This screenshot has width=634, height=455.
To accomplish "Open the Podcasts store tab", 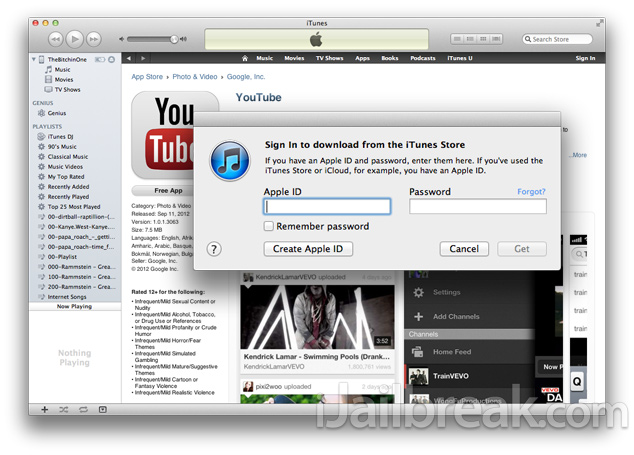I will pos(423,58).
